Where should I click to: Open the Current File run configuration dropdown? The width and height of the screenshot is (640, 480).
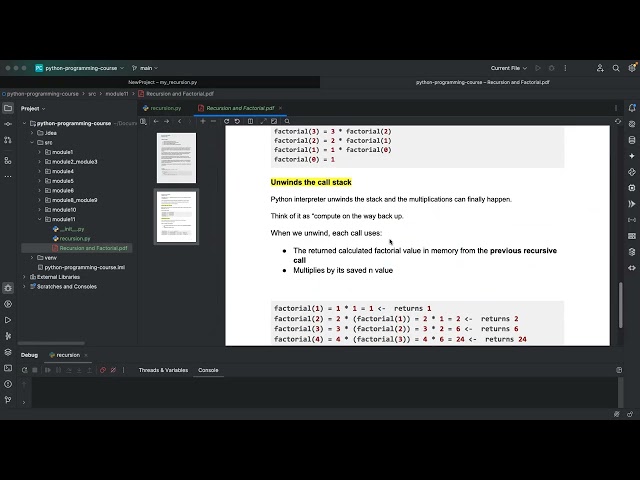click(x=509, y=68)
